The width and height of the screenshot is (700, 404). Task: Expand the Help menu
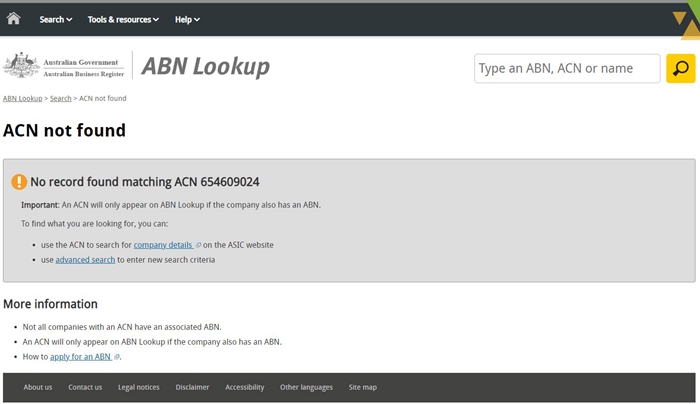point(187,19)
